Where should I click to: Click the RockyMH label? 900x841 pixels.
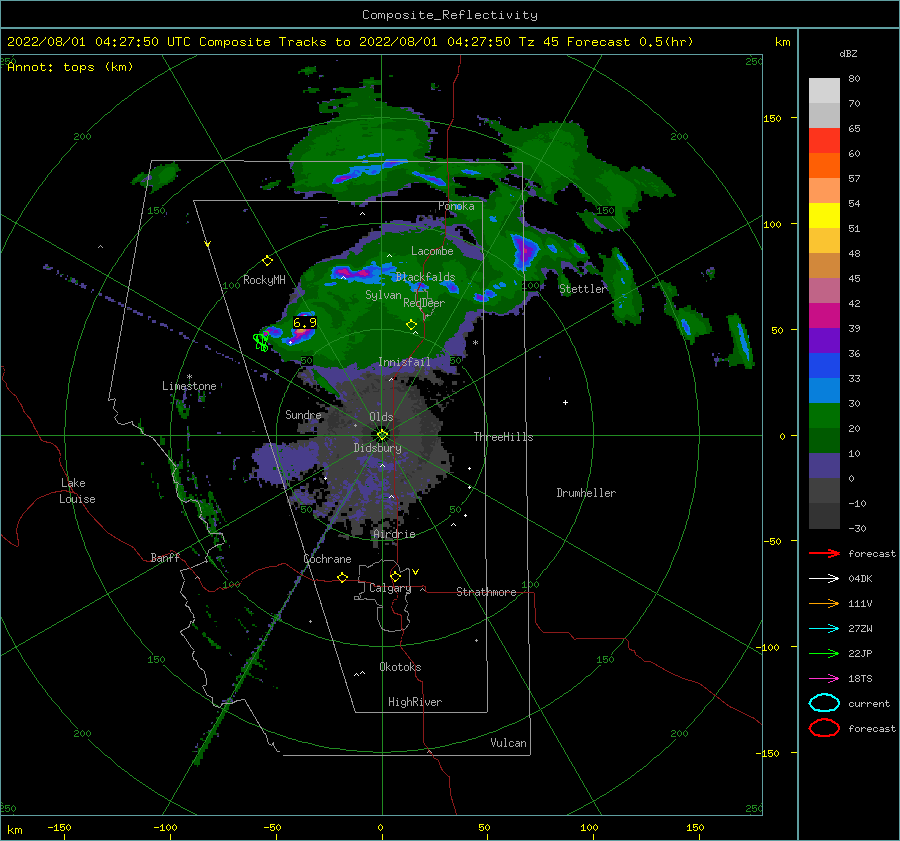(x=264, y=280)
